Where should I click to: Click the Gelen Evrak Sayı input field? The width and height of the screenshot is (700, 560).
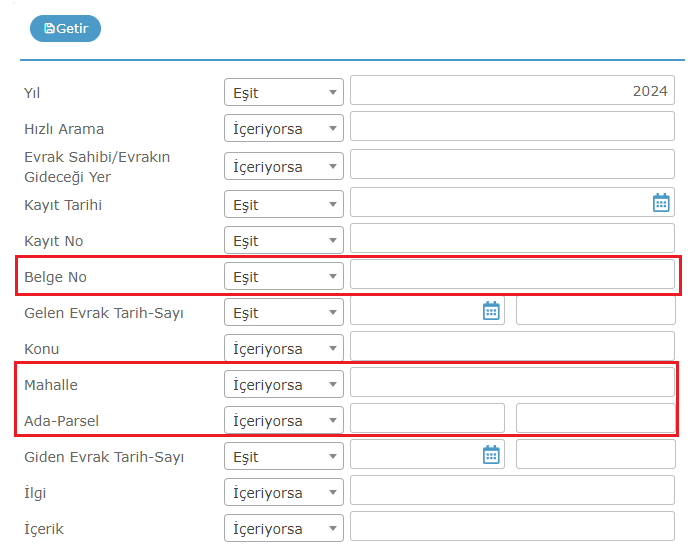596,310
